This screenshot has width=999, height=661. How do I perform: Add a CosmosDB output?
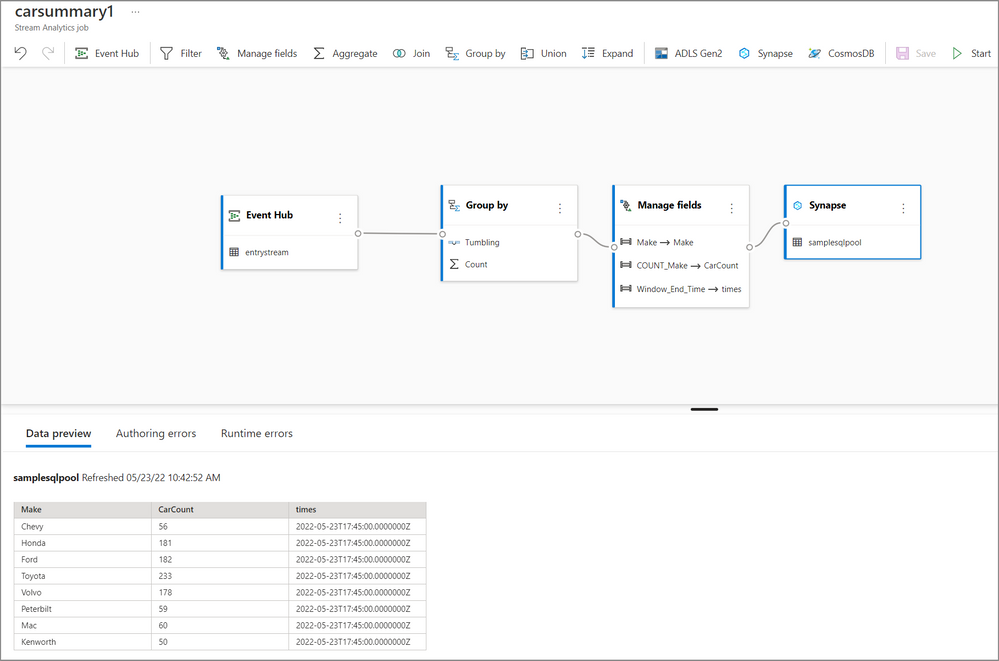(841, 54)
